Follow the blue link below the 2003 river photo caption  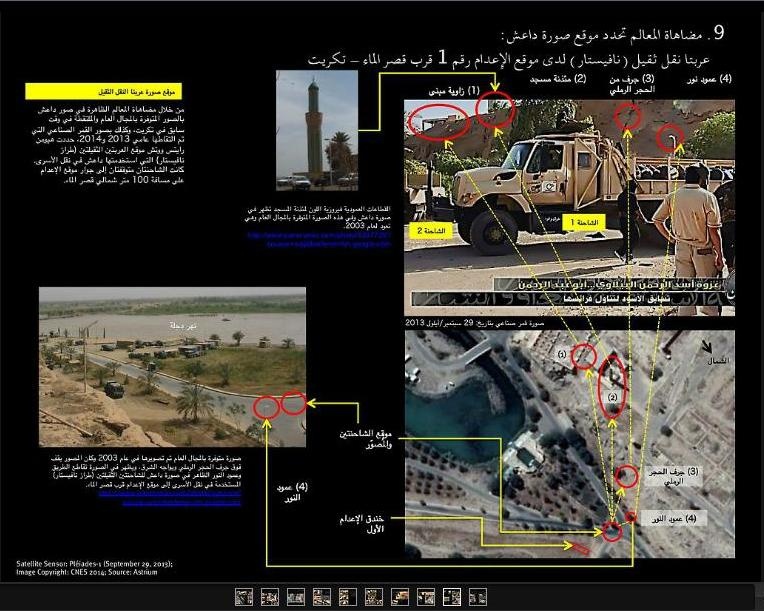[x=199, y=497]
